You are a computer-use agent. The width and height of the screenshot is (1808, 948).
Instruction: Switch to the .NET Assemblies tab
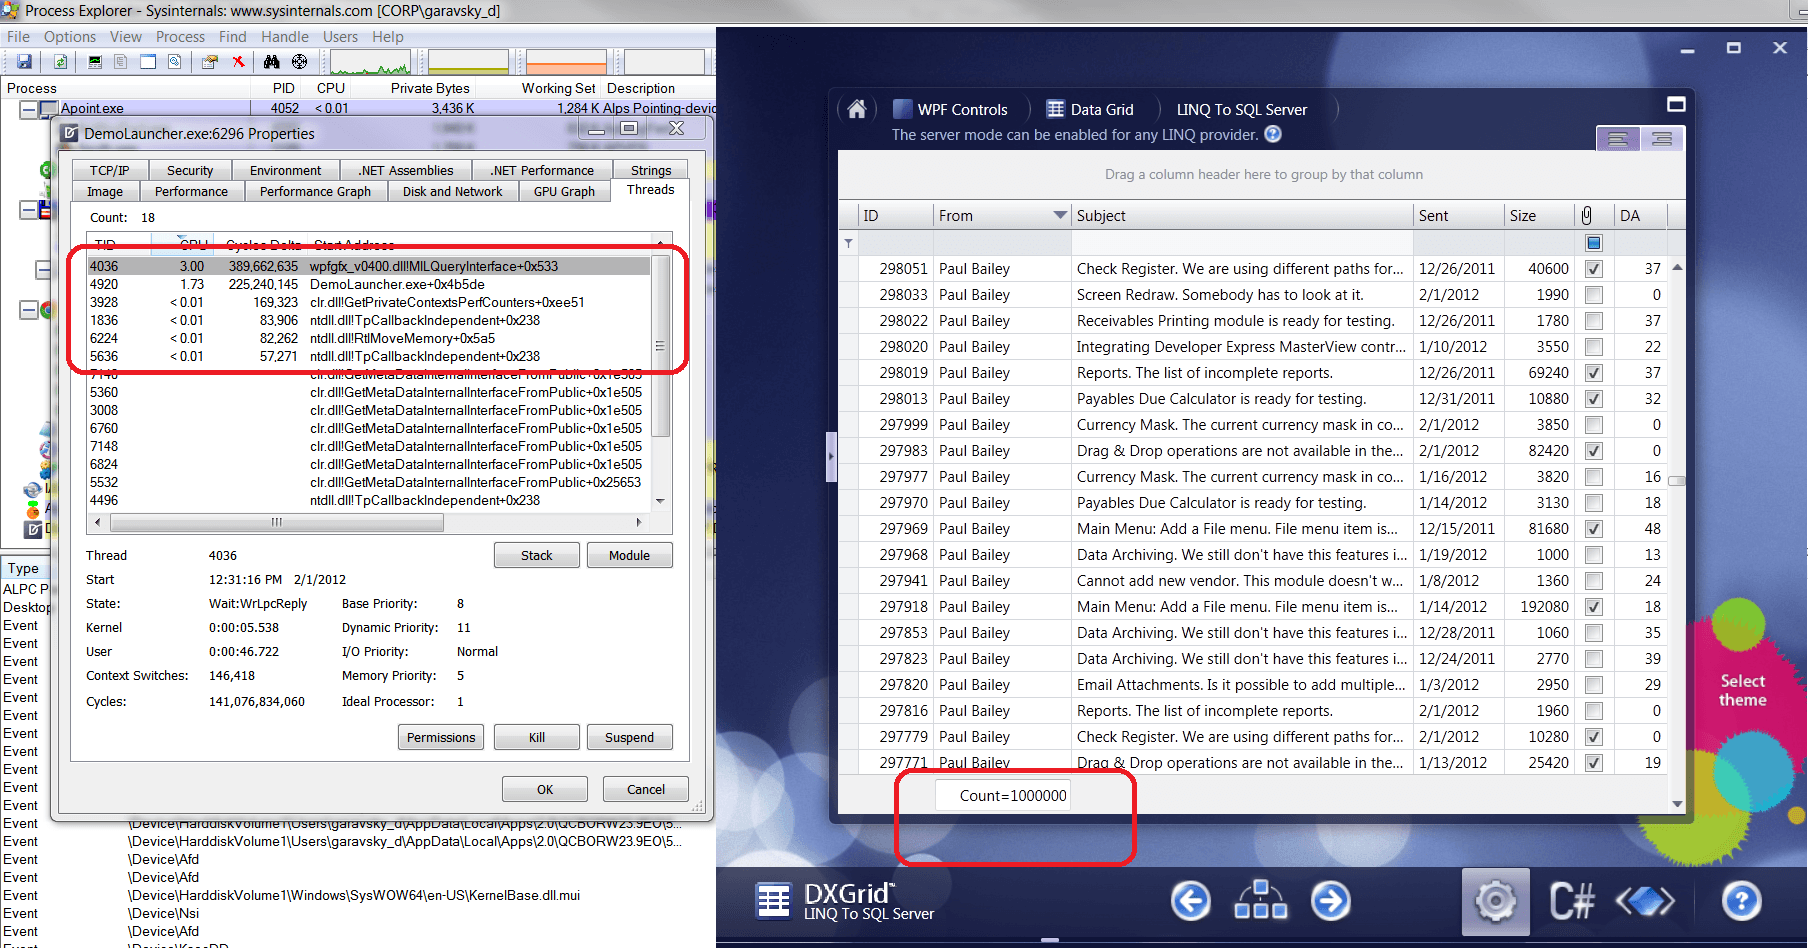406,171
